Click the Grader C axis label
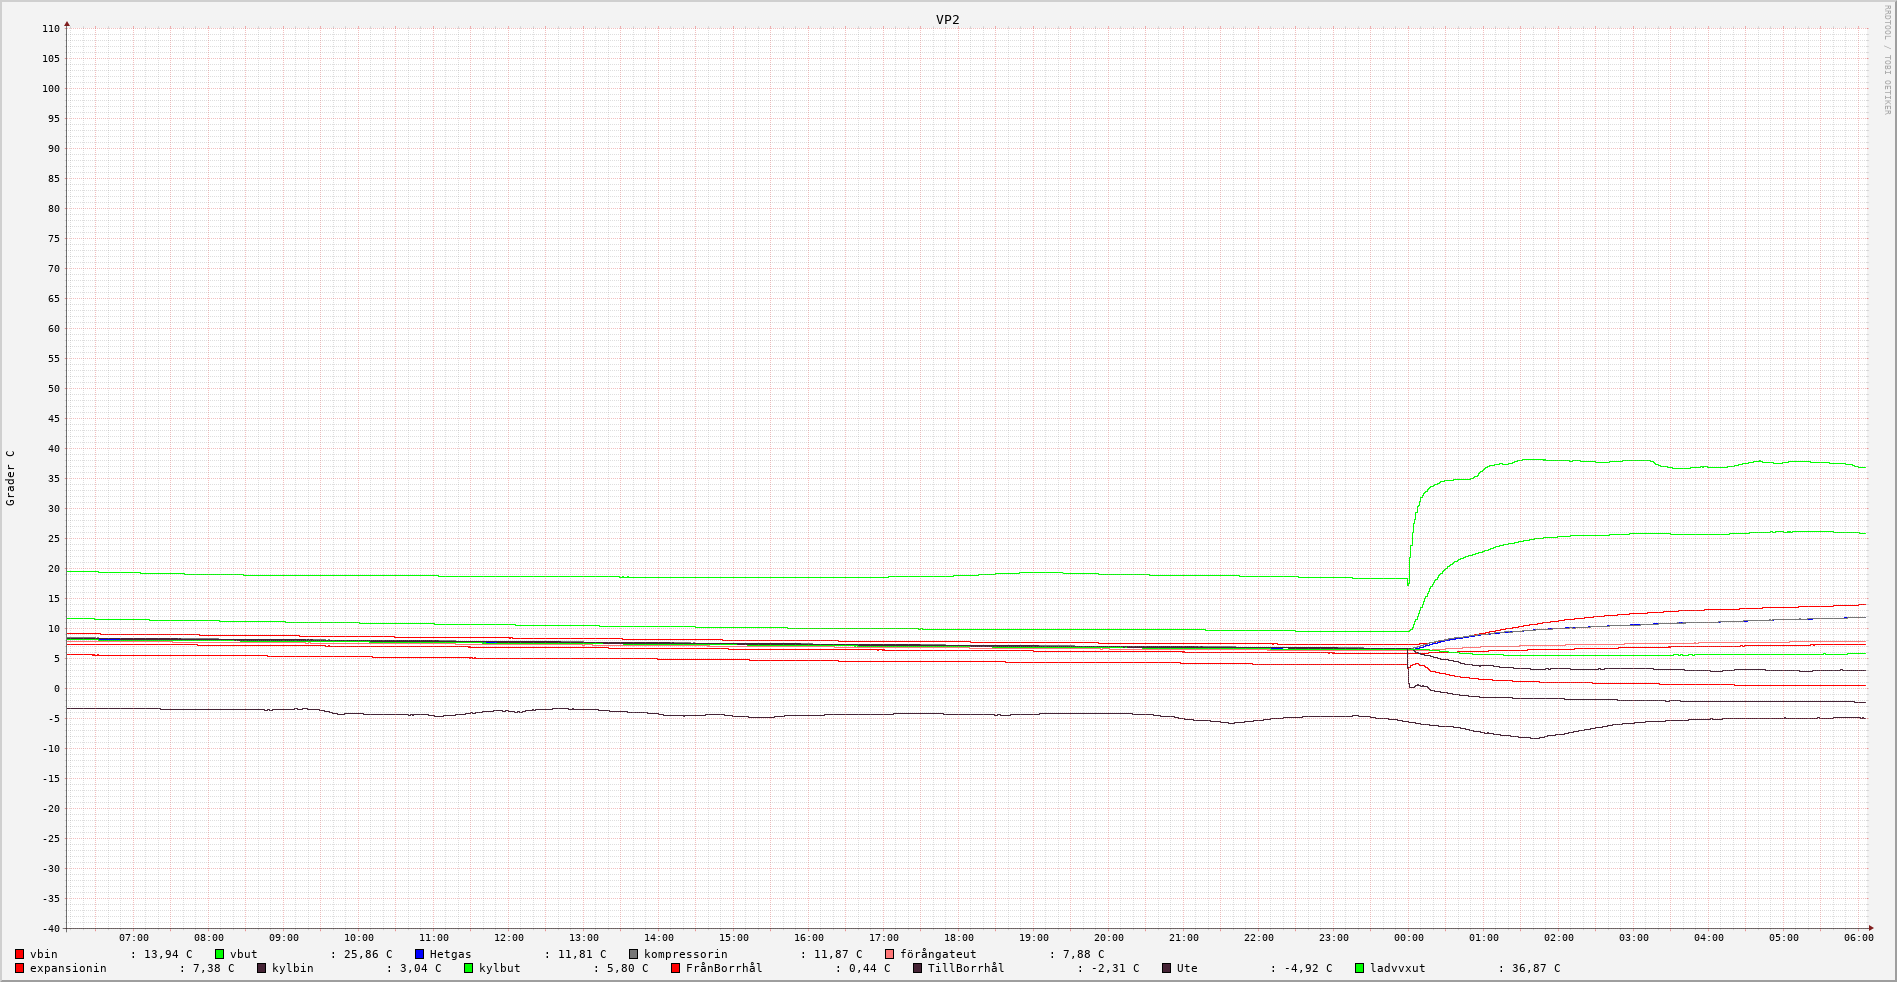Screen dimensions: 1897x982 pos(11,478)
